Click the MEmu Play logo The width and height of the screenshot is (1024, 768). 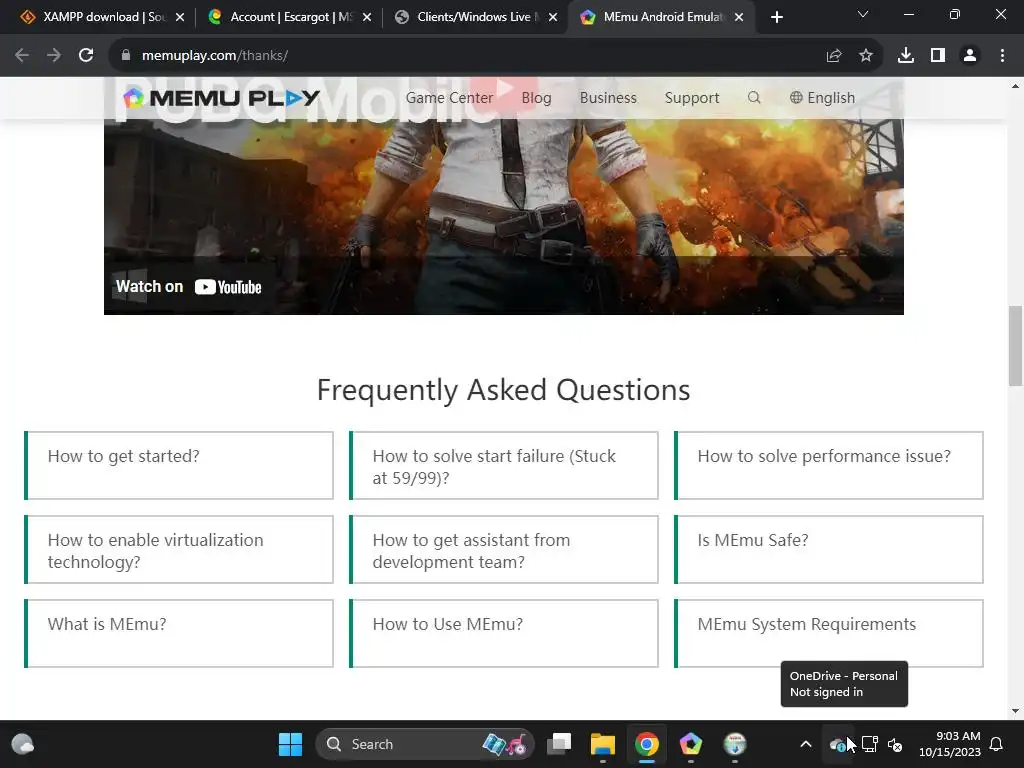[221, 98]
